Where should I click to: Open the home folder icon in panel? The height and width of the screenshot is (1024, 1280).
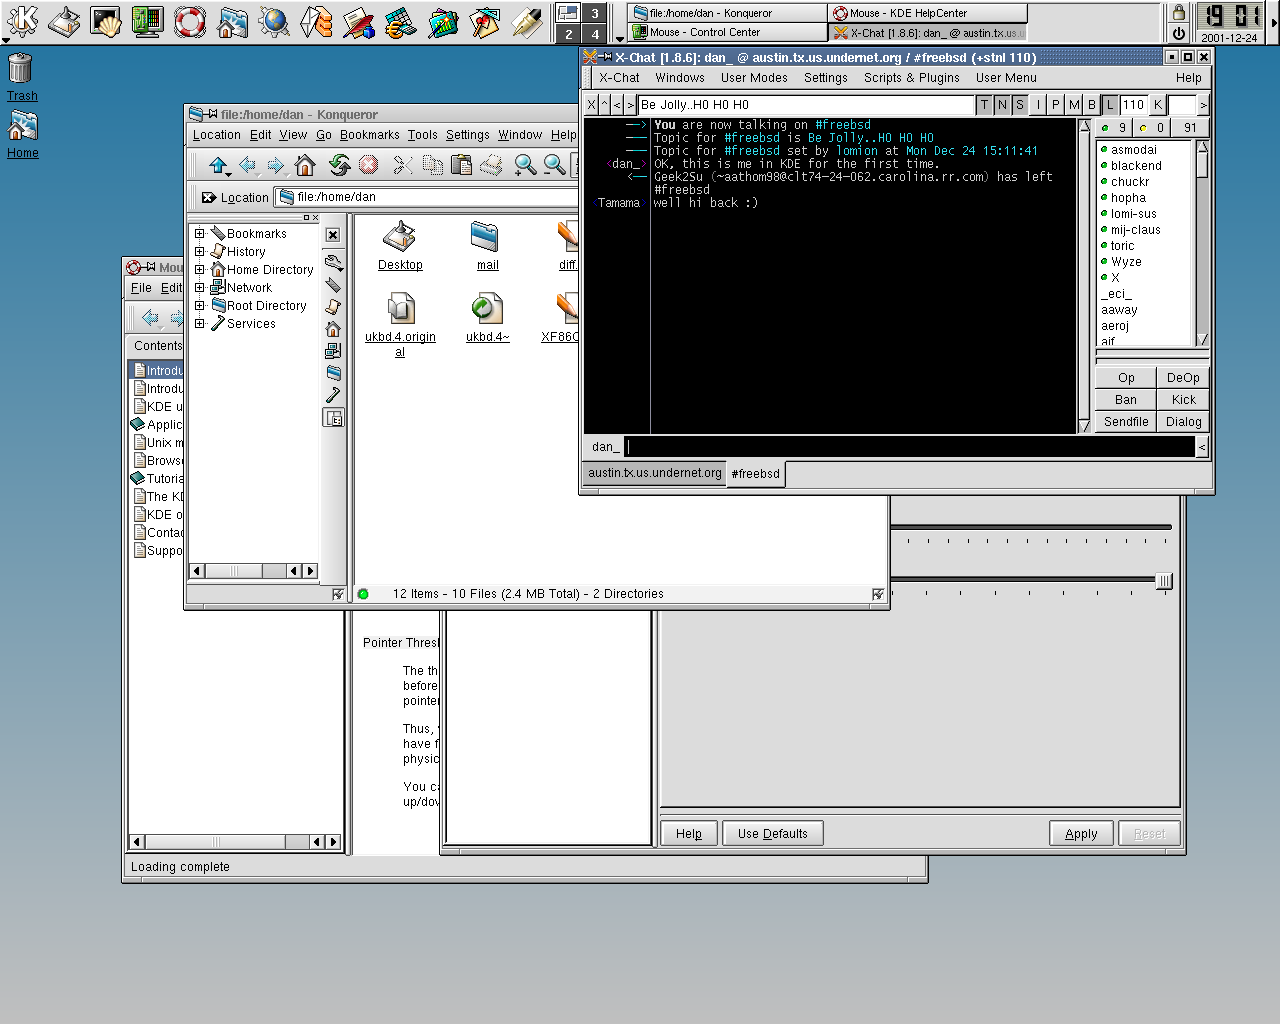pyautogui.click(x=232, y=21)
